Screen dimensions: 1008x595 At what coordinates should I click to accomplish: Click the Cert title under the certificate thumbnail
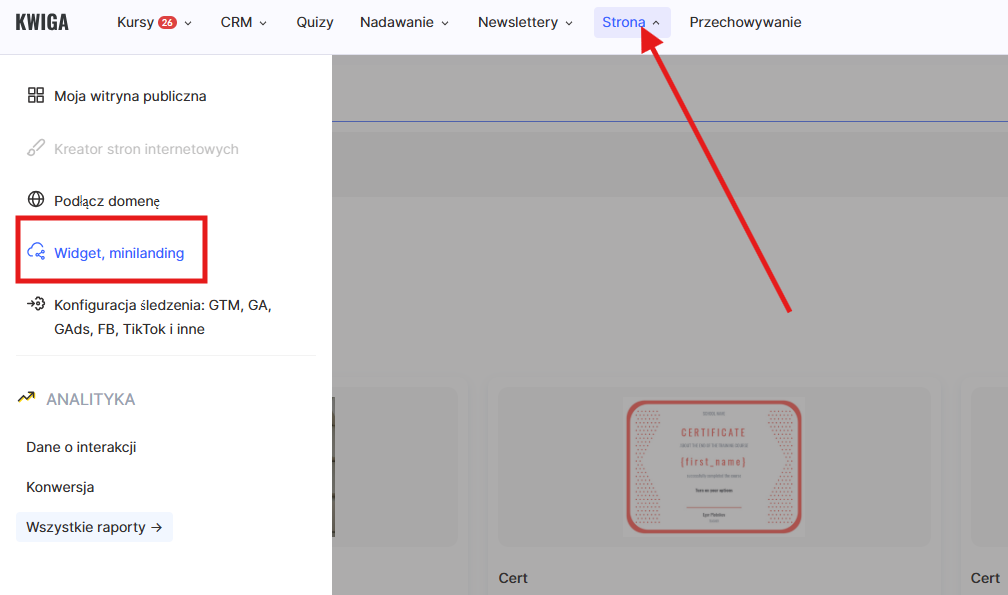513,578
